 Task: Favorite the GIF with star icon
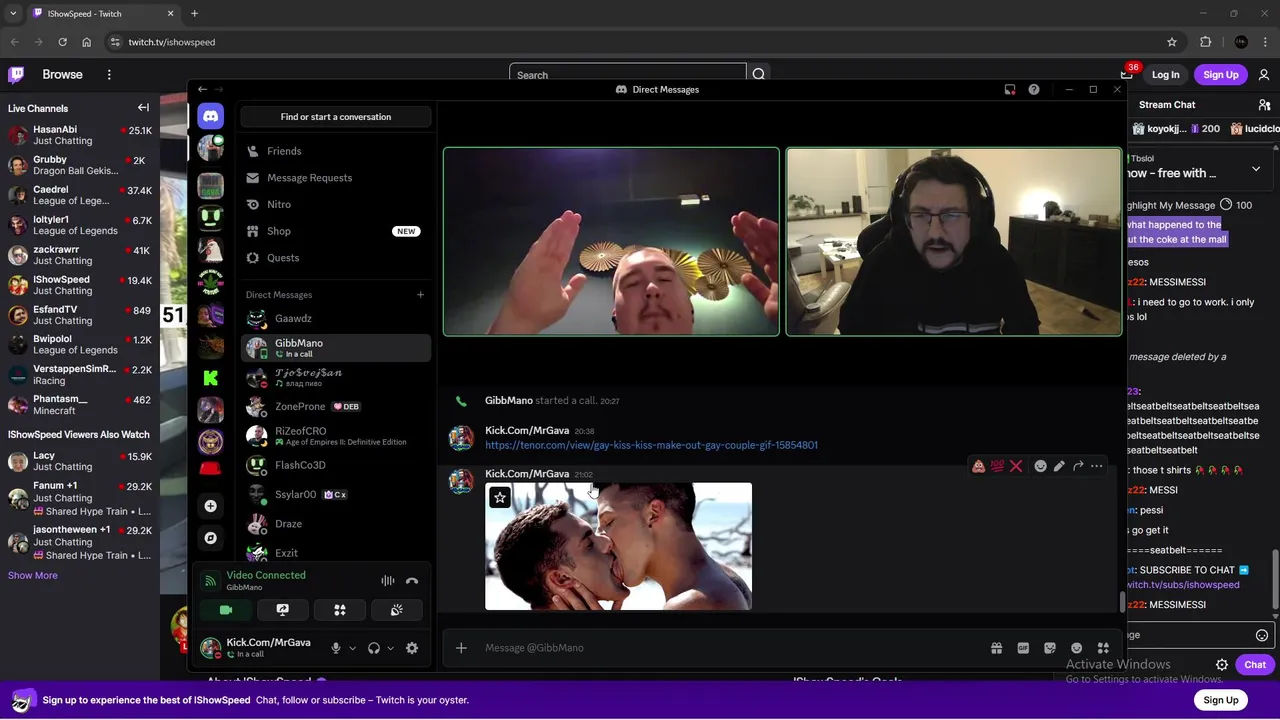(x=500, y=498)
